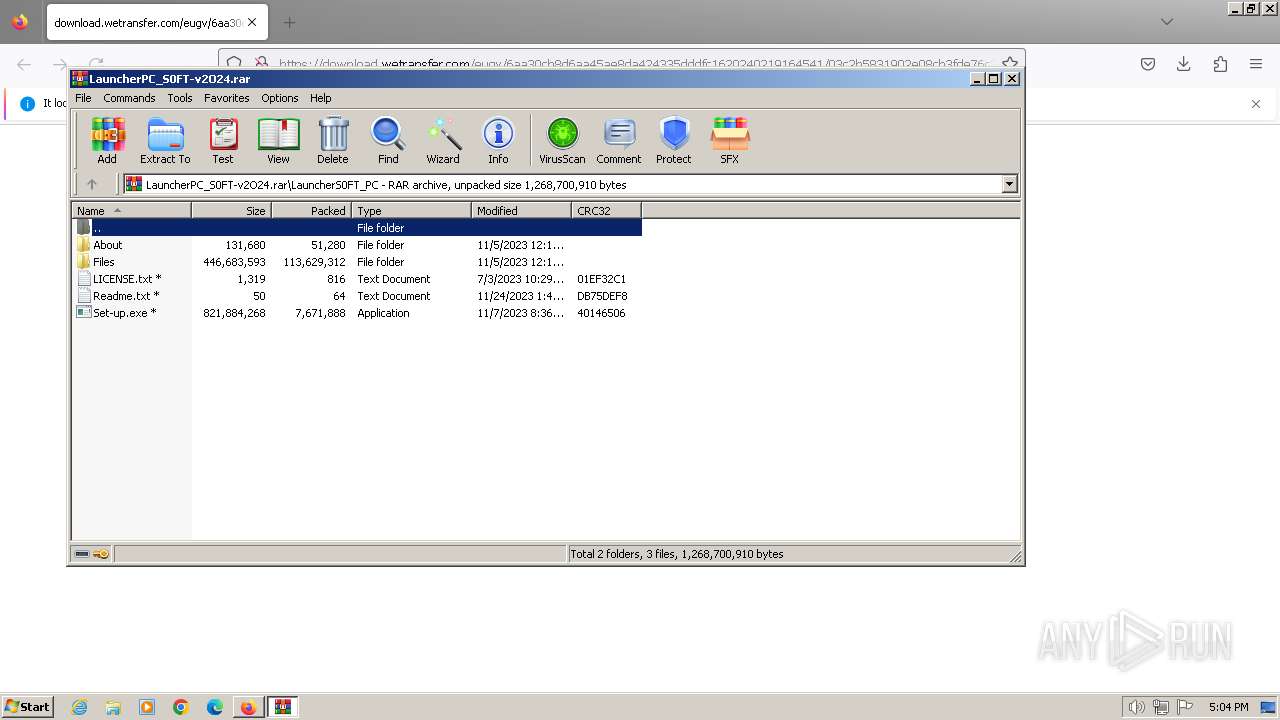Sort by Packed column header
The image size is (1280, 720).
coord(311,210)
